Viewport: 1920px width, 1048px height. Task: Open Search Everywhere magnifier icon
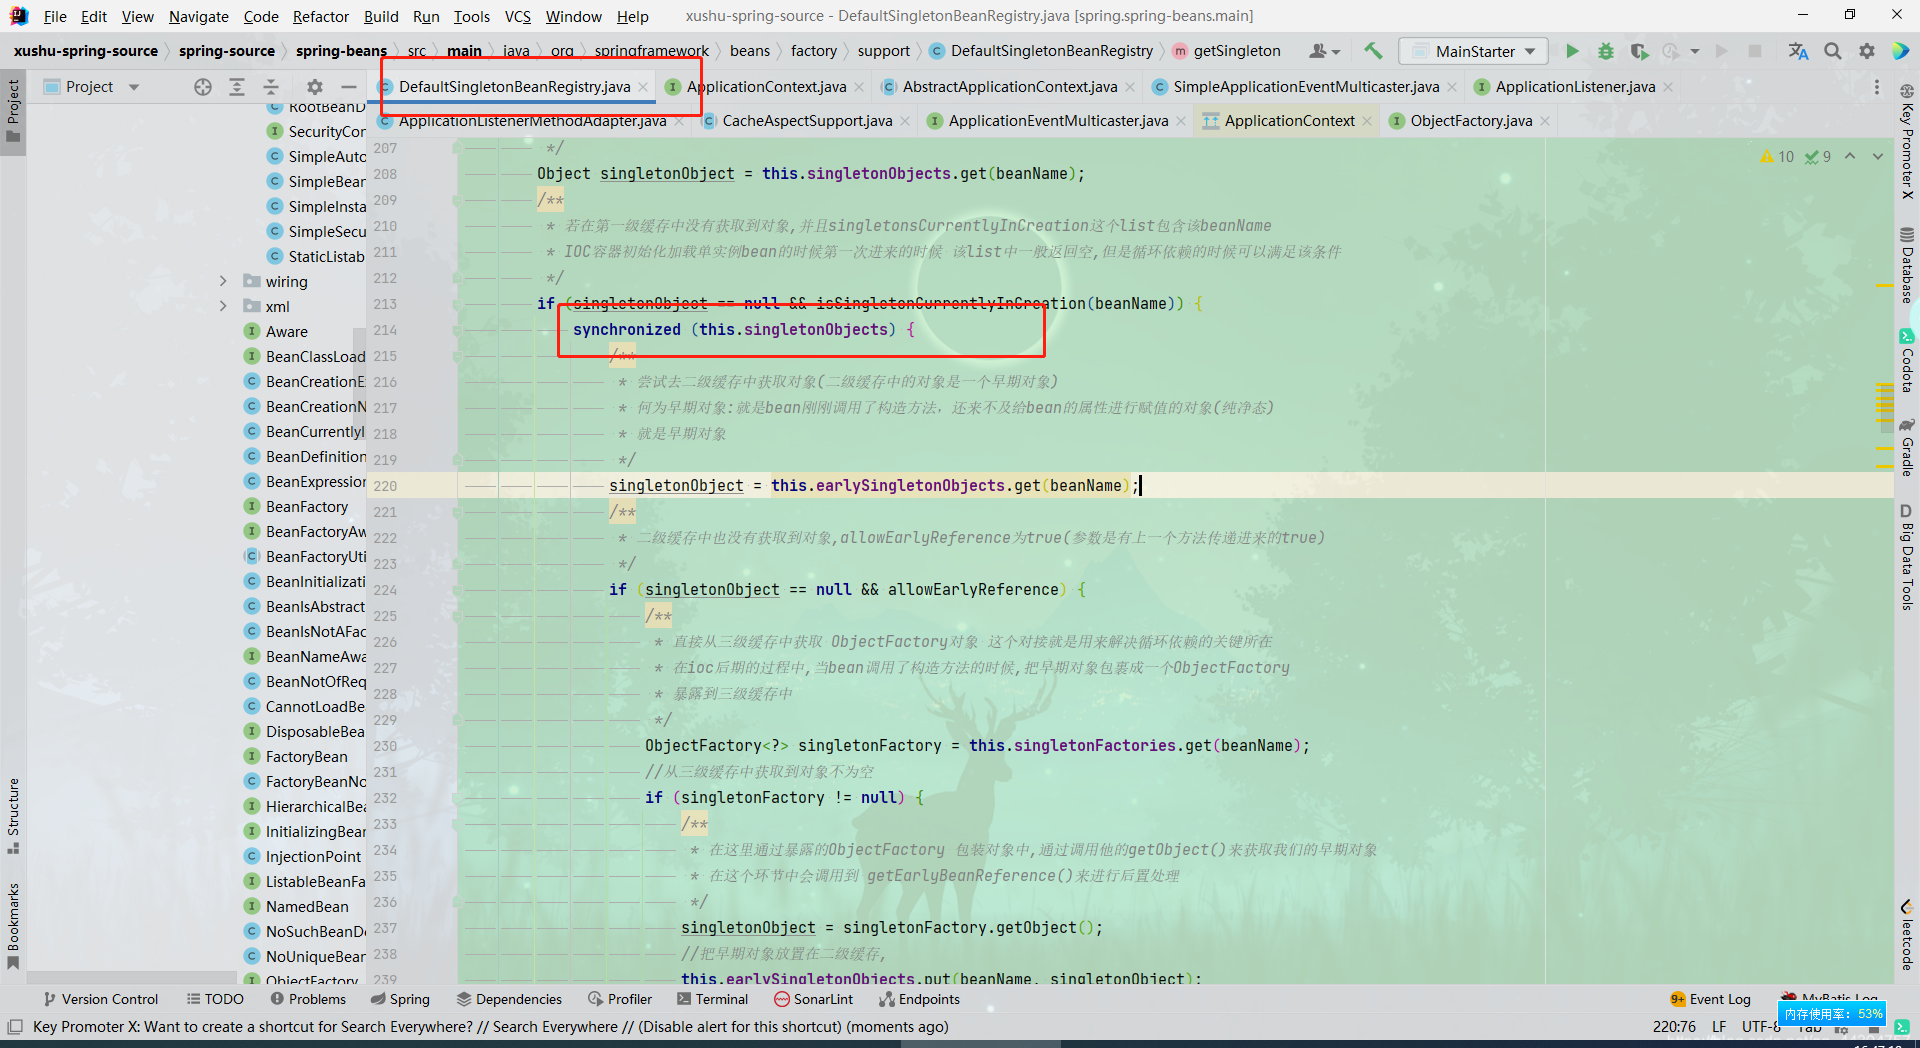[1832, 51]
